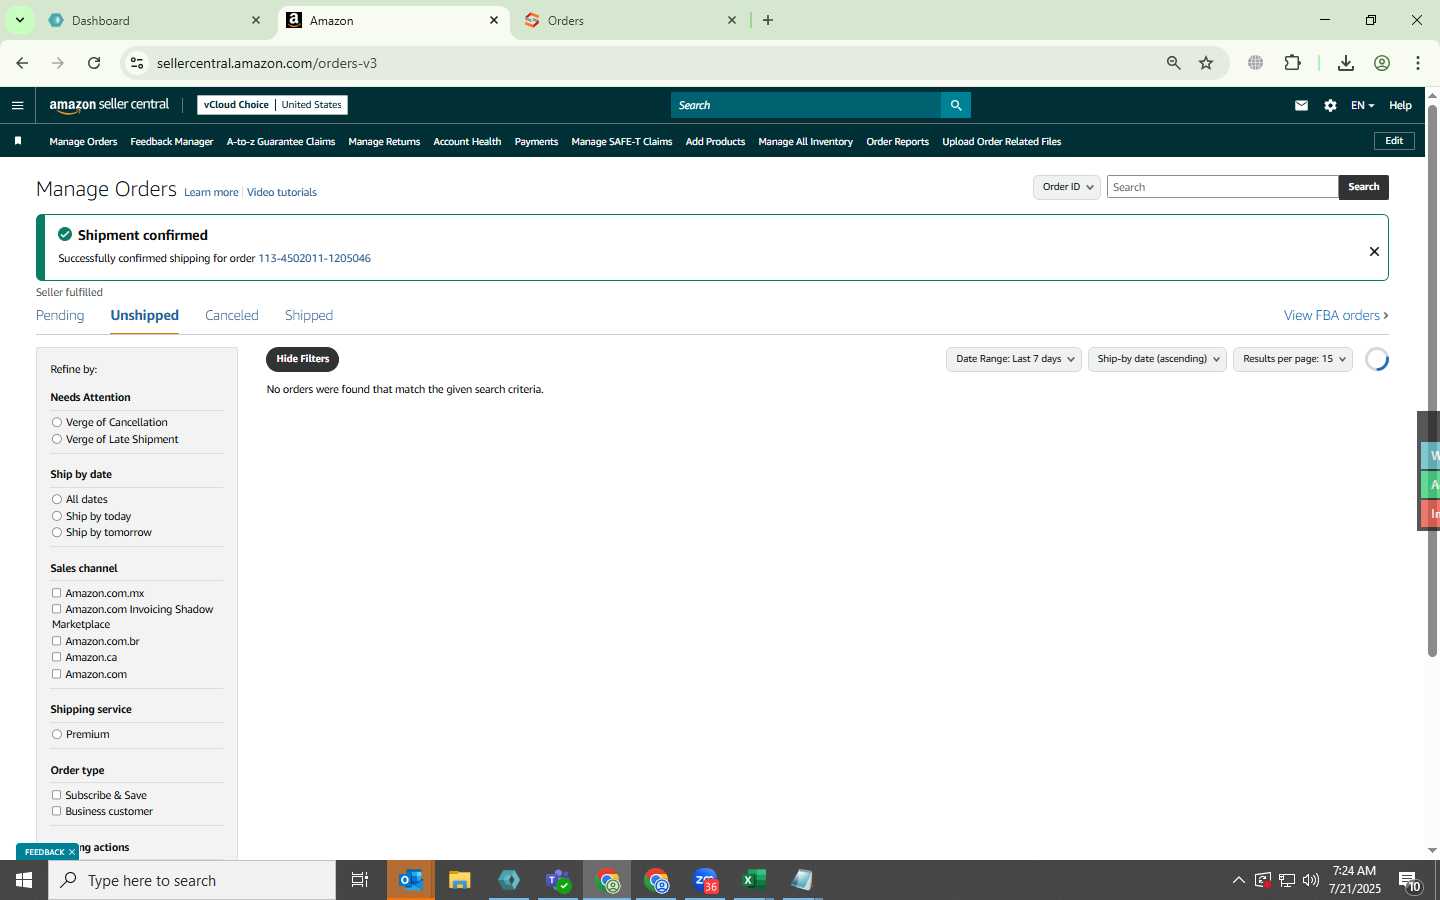This screenshot has height=900, width=1440.
Task: Open the Seller Central hamburger menu
Action: tap(17, 105)
